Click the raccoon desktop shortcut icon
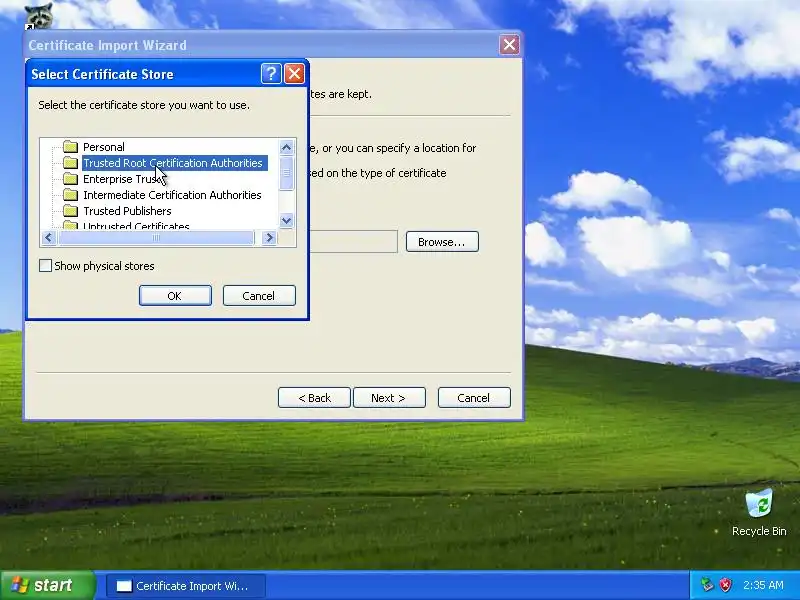800x600 pixels. pyautogui.click(x=39, y=15)
